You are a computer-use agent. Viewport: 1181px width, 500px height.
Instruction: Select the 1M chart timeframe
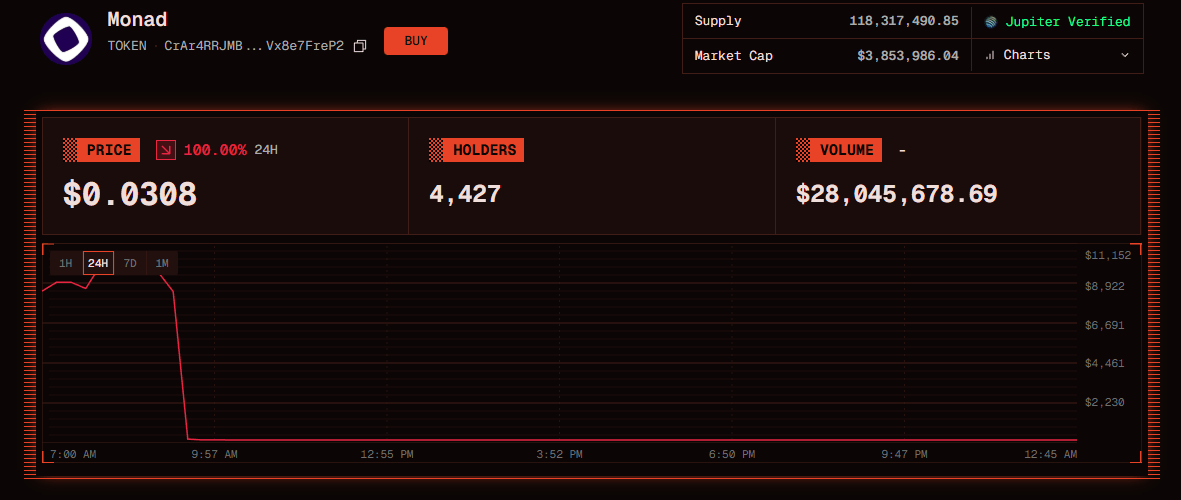(x=162, y=263)
